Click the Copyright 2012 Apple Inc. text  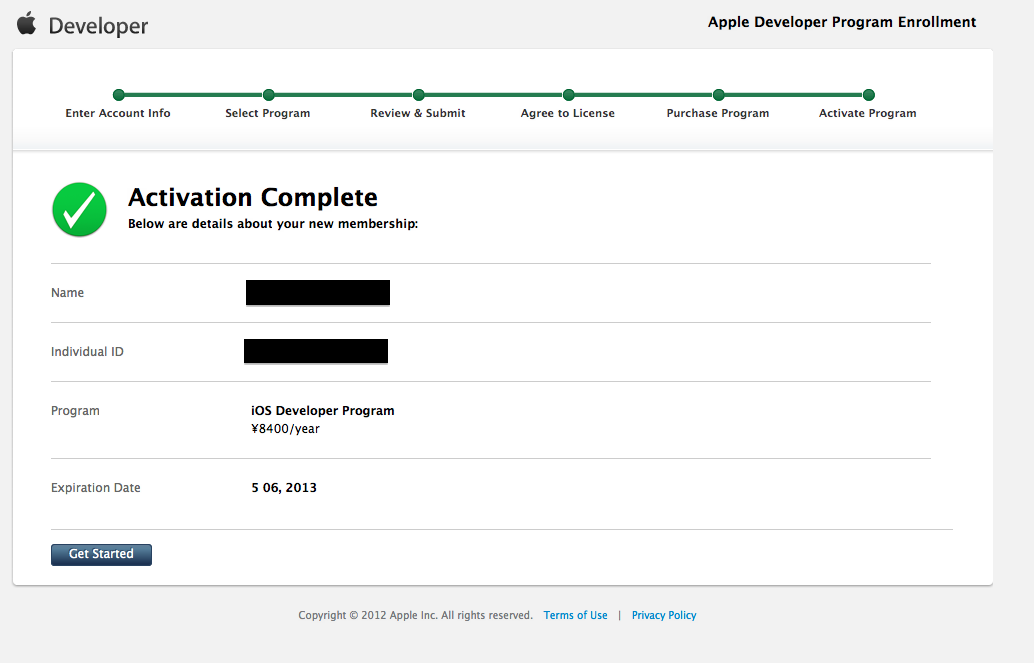pos(415,615)
